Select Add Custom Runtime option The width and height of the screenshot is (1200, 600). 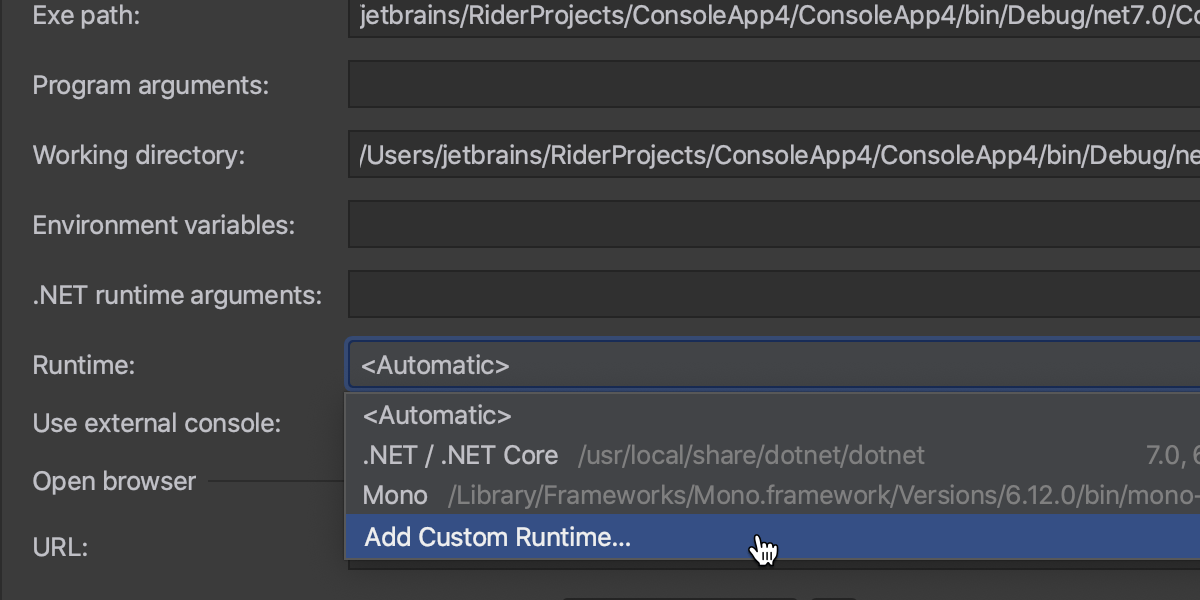coord(497,537)
